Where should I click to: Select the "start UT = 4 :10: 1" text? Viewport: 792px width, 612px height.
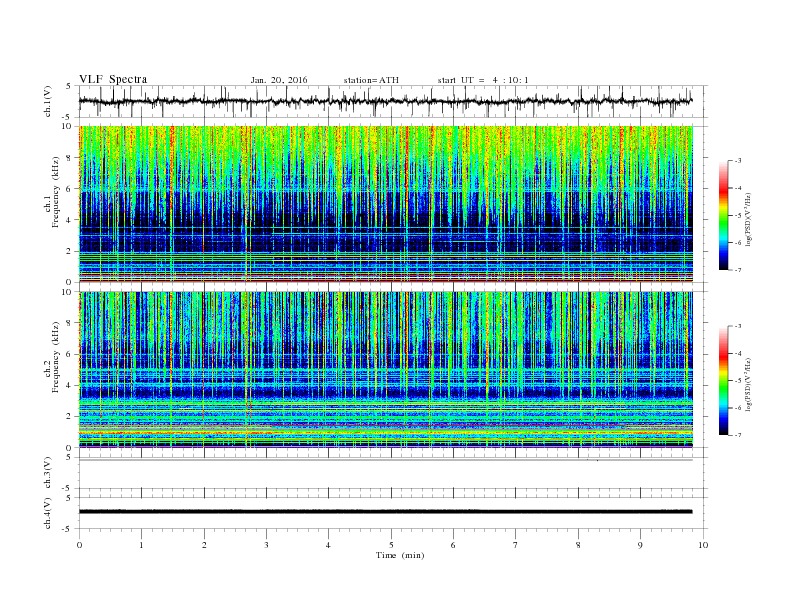[x=483, y=80]
